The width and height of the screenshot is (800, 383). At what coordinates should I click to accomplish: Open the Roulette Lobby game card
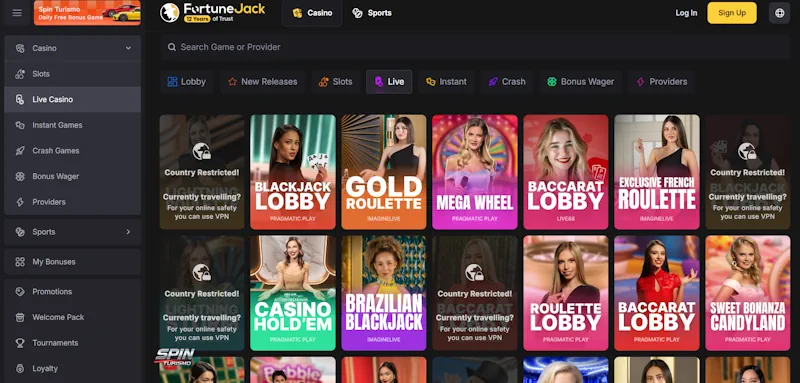(x=566, y=293)
